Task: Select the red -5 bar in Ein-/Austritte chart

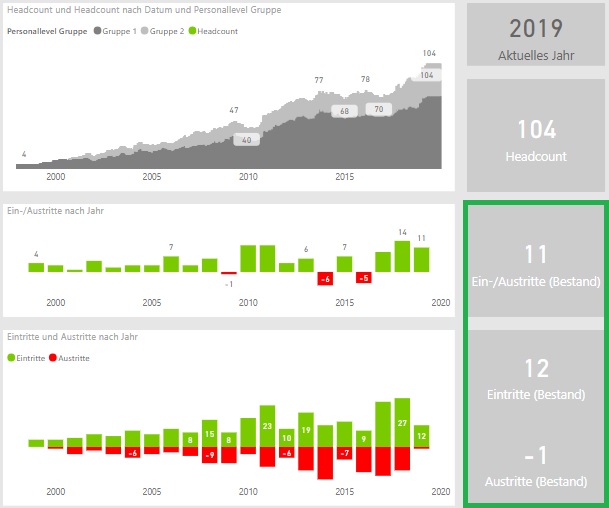Action: pyautogui.click(x=364, y=277)
